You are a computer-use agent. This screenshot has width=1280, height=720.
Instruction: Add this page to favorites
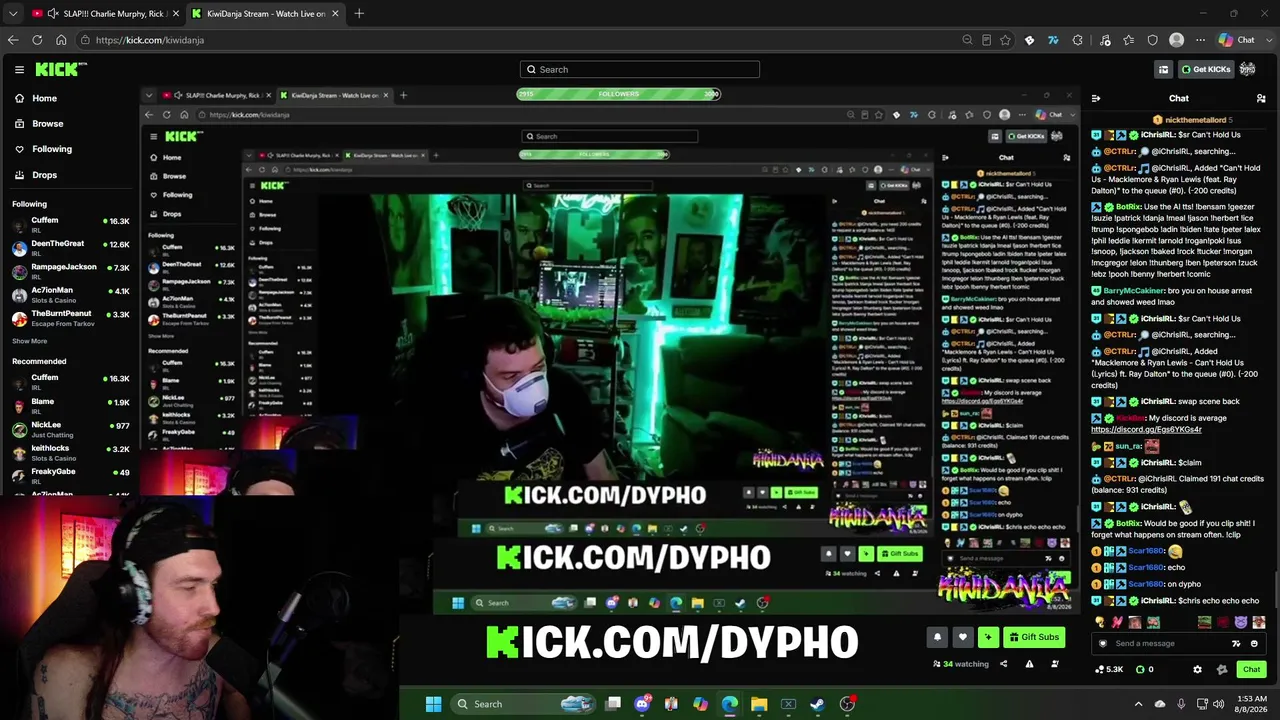pyautogui.click(x=1005, y=40)
